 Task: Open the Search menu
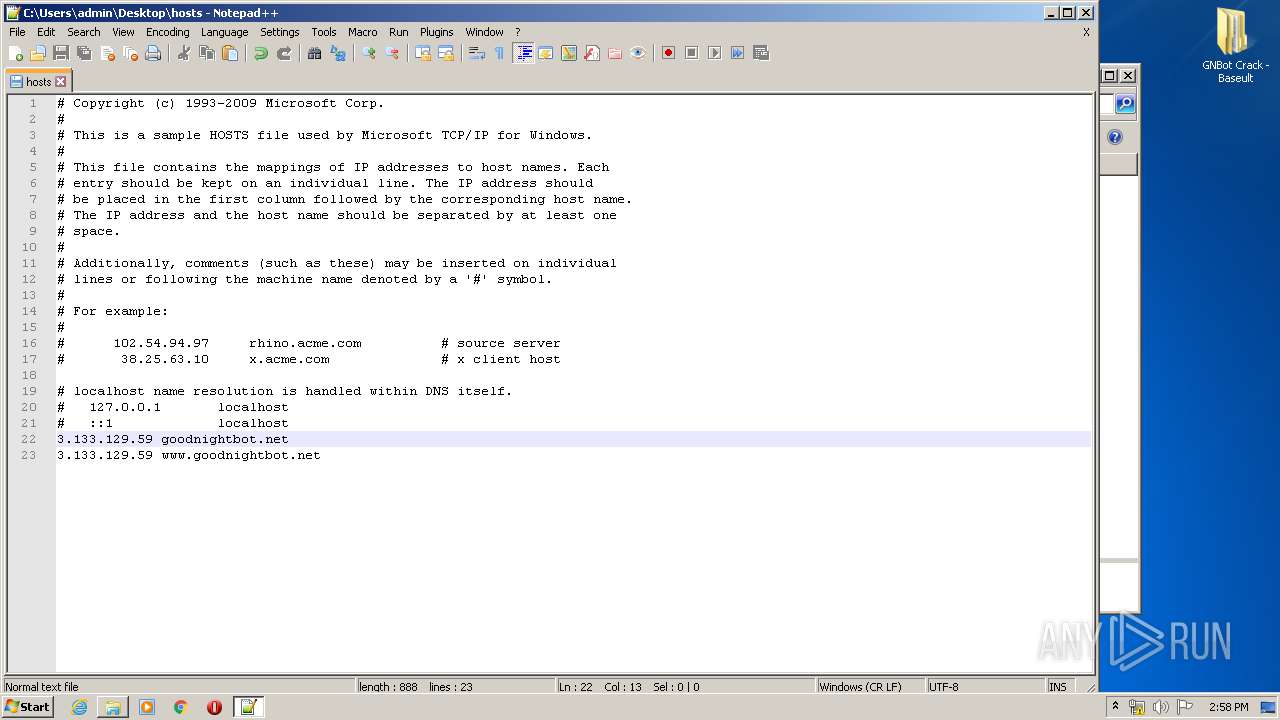pyautogui.click(x=84, y=32)
